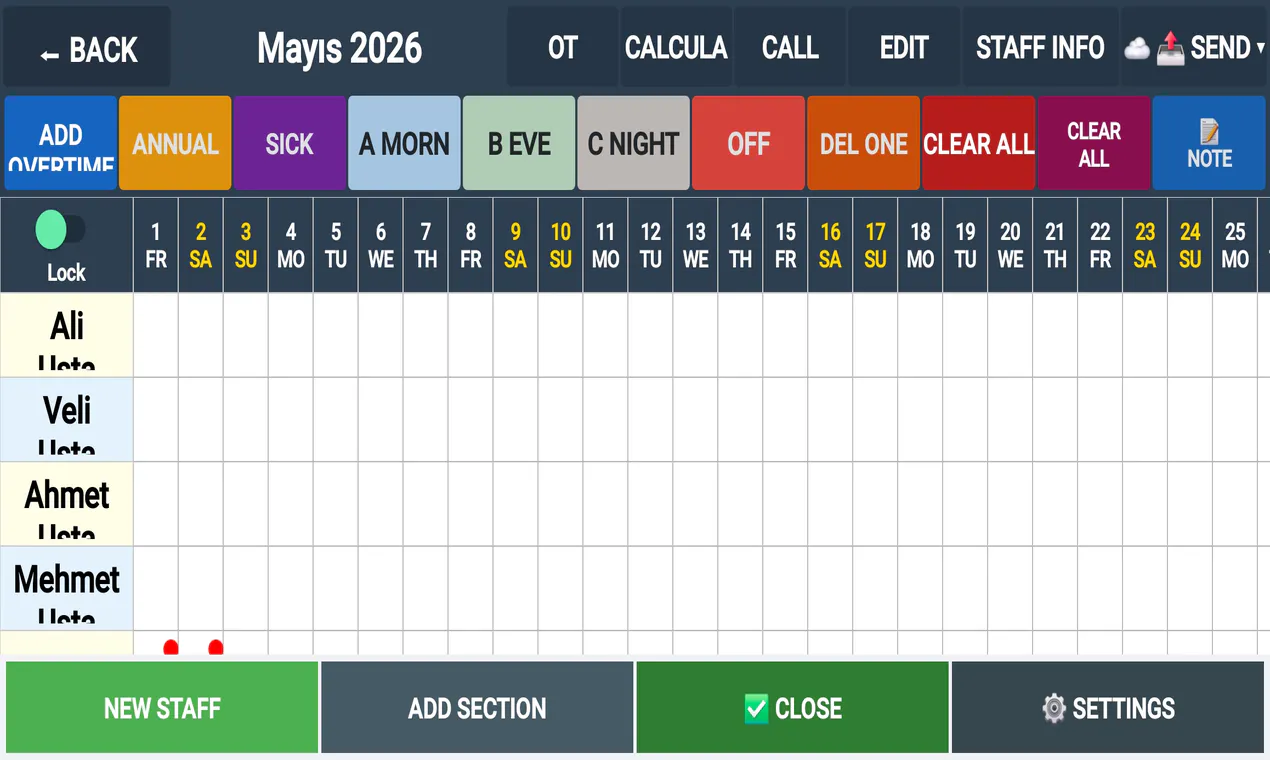
Task: Go BACK with the arrow button
Action: [x=87, y=47]
